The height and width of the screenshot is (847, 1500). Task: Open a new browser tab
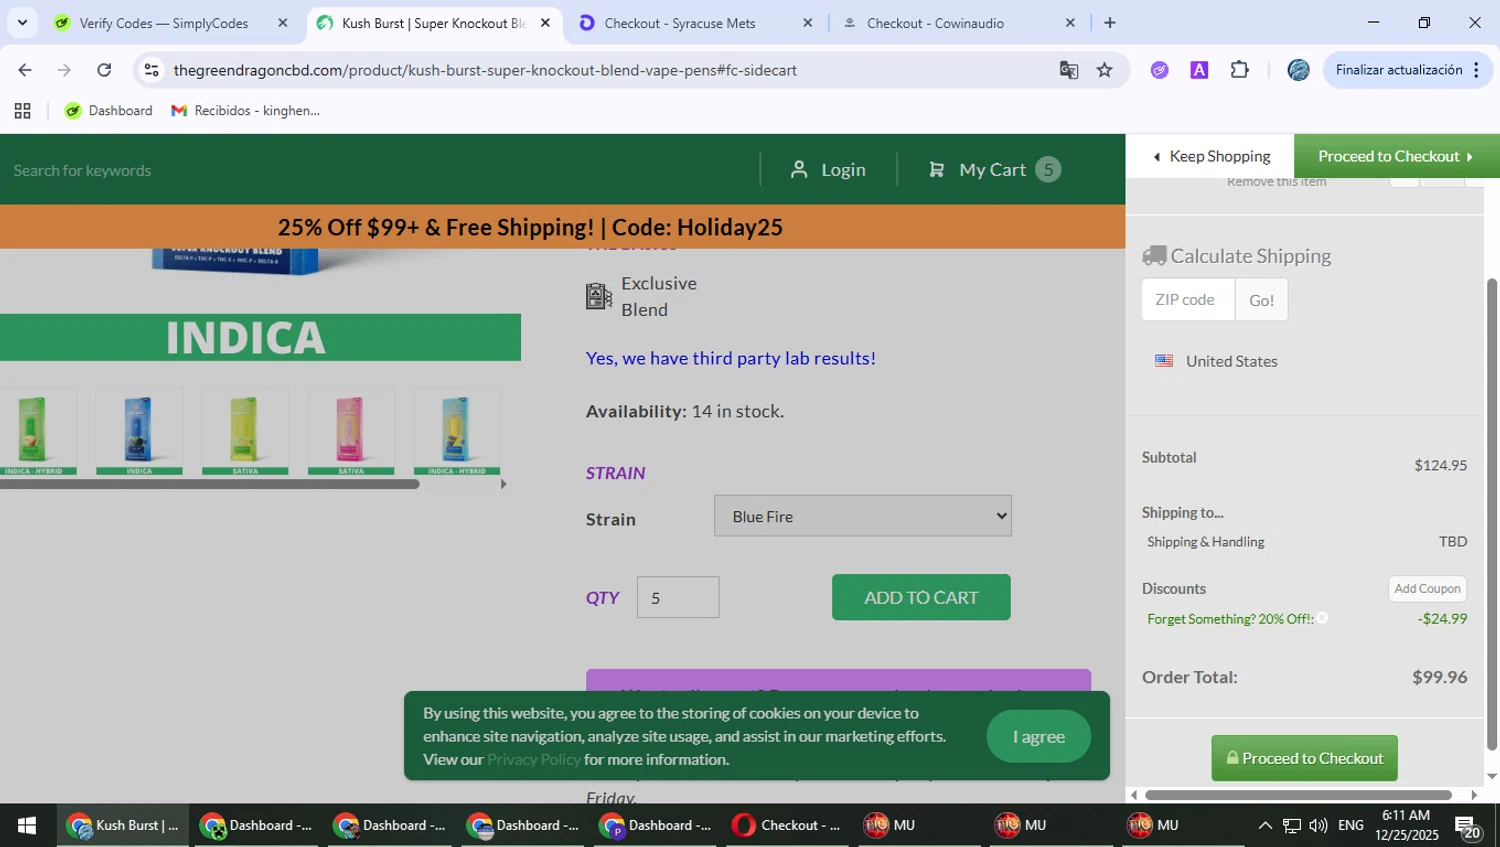click(1109, 23)
